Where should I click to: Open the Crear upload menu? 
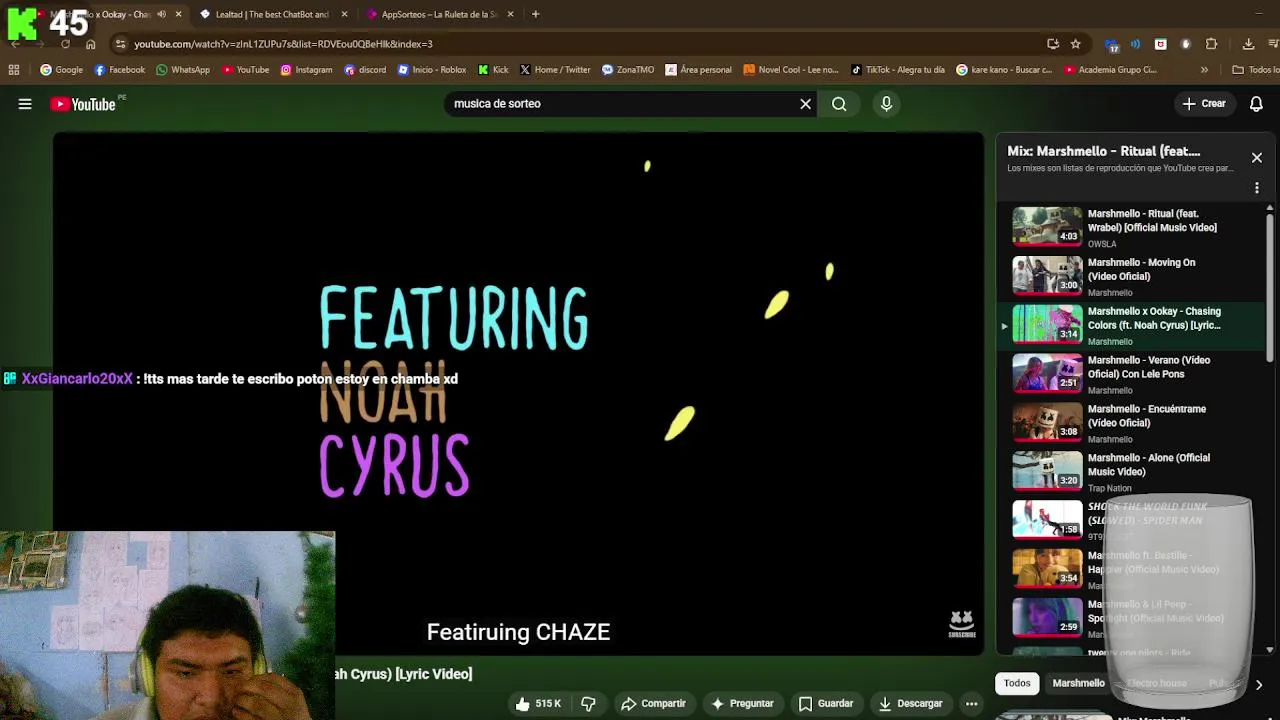click(x=1204, y=104)
